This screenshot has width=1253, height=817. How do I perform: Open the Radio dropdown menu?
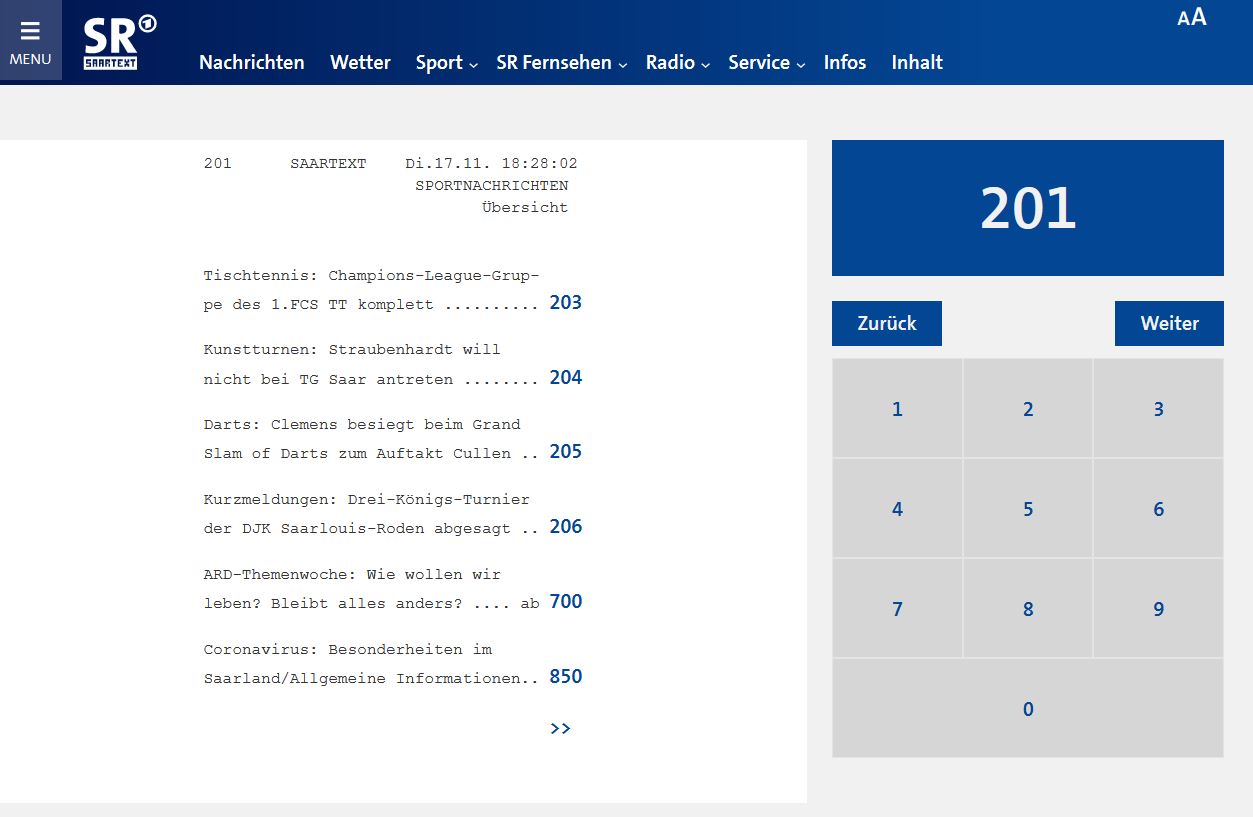(x=677, y=63)
